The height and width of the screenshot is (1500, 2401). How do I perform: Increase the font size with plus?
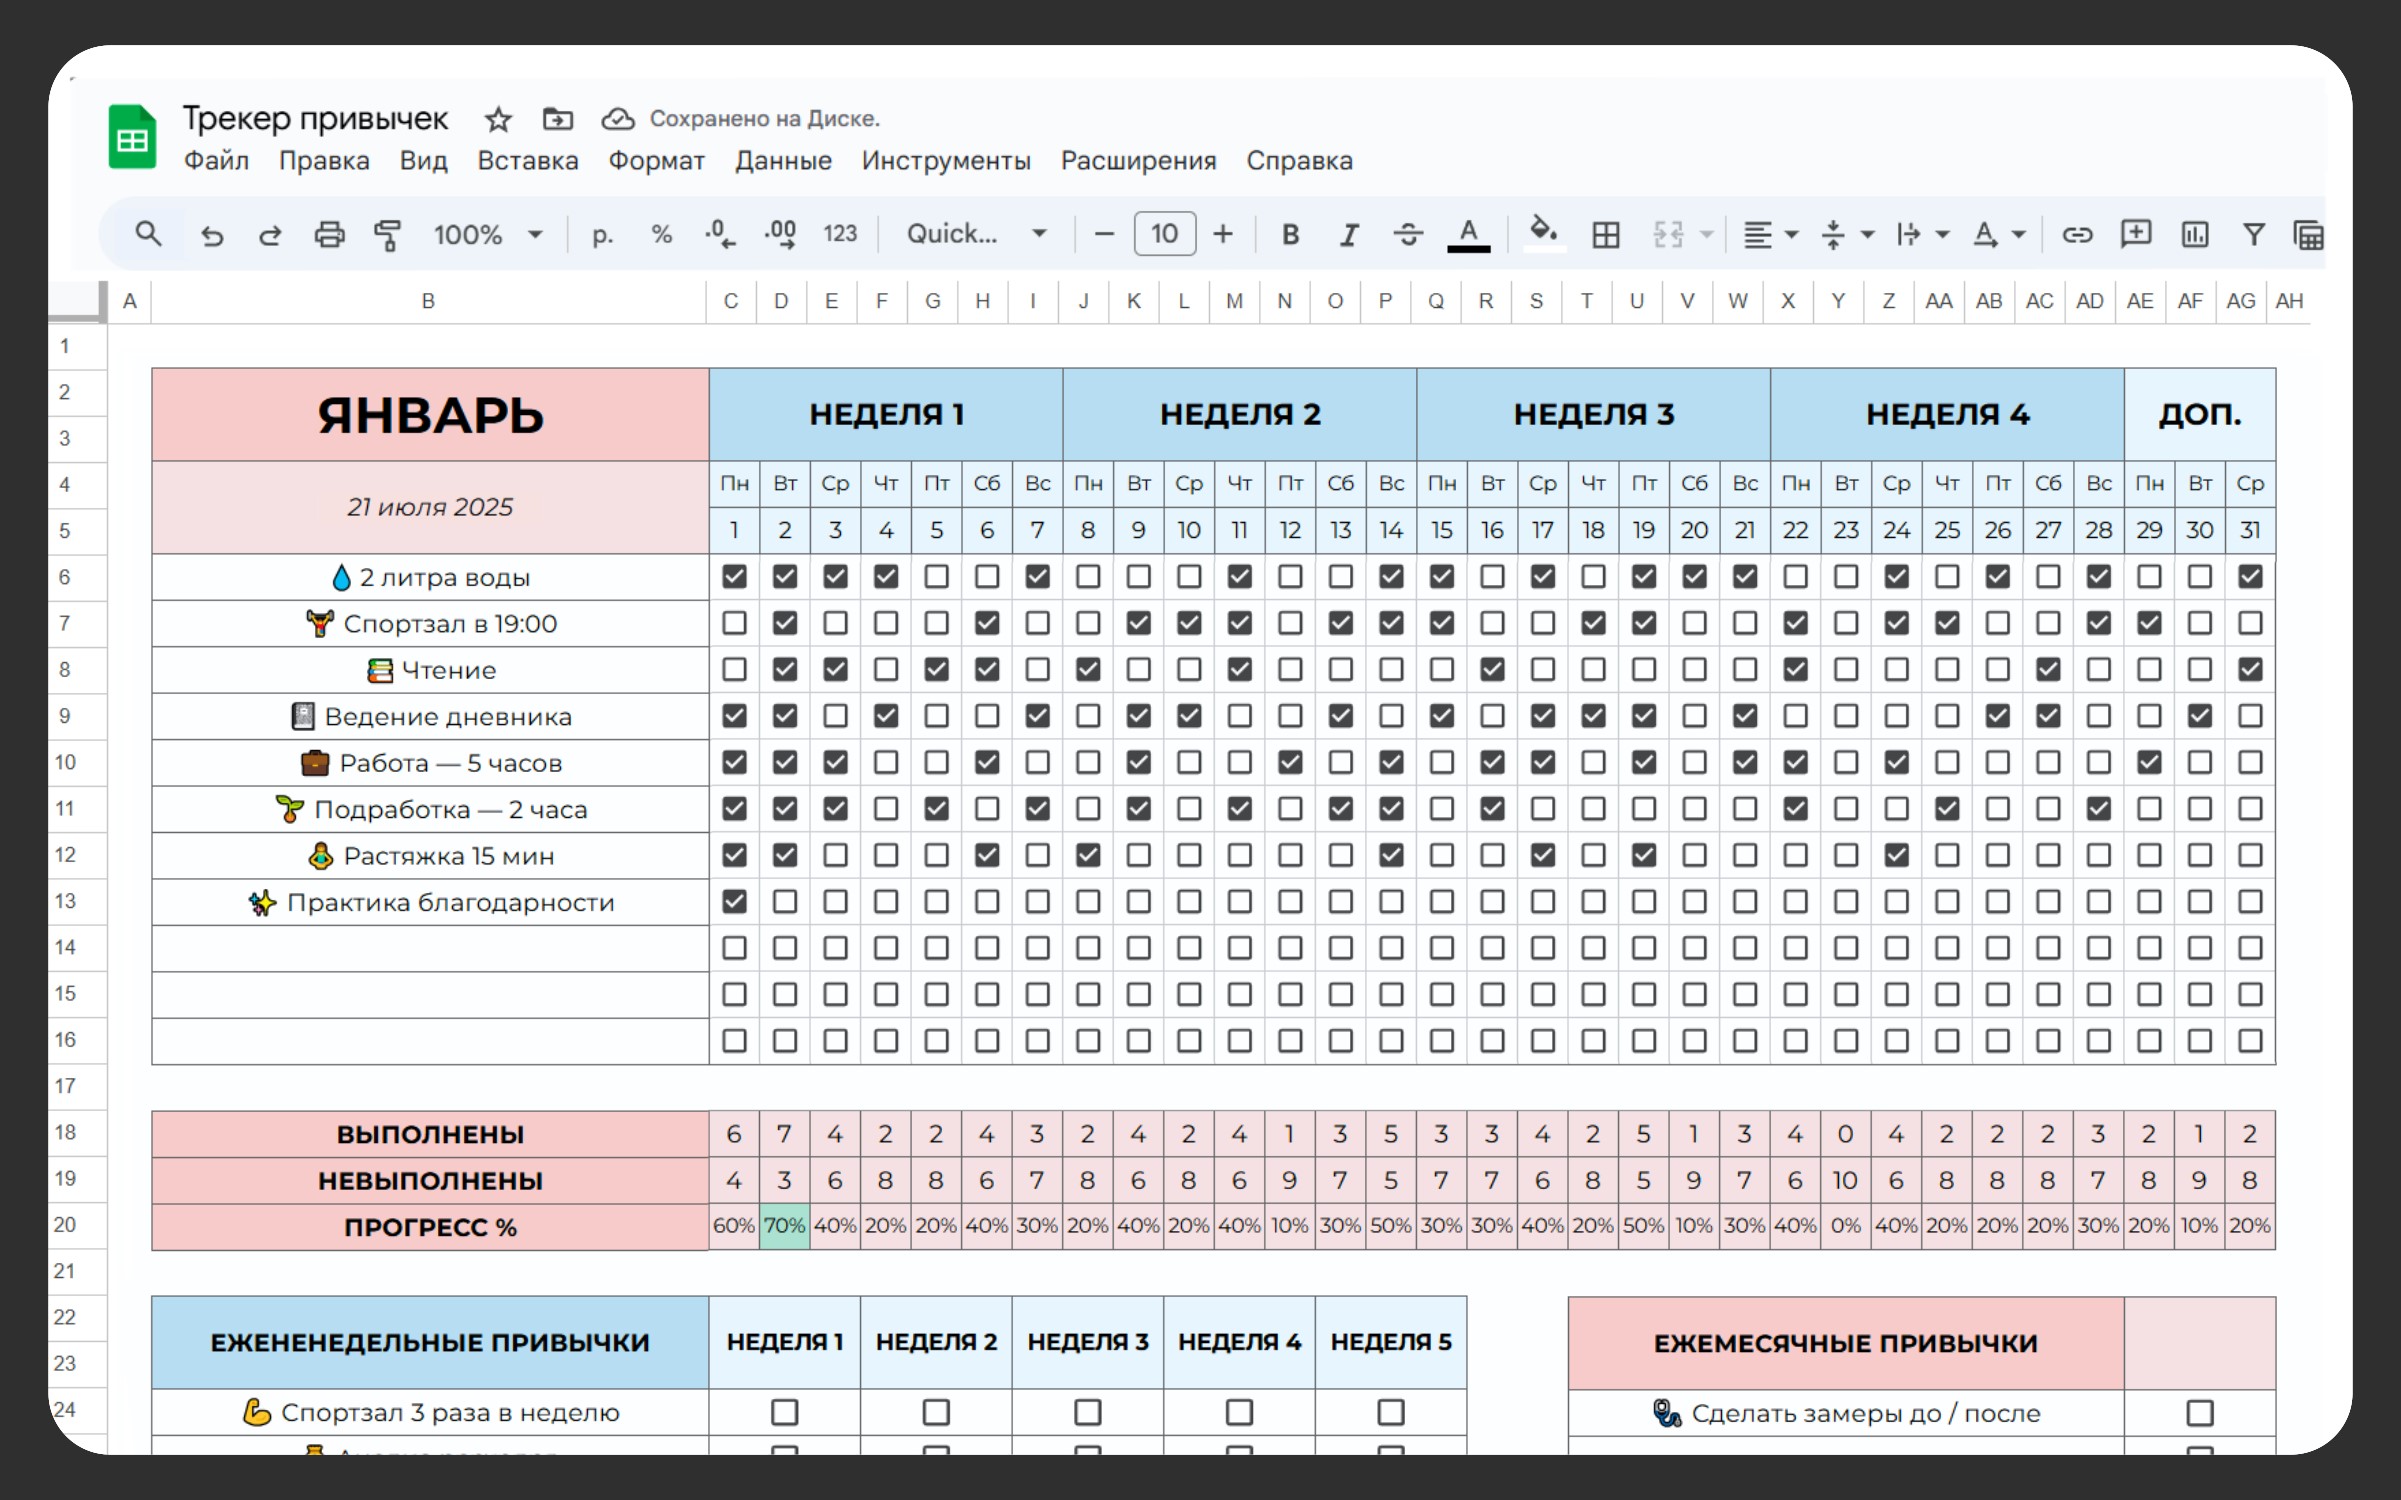(1223, 235)
